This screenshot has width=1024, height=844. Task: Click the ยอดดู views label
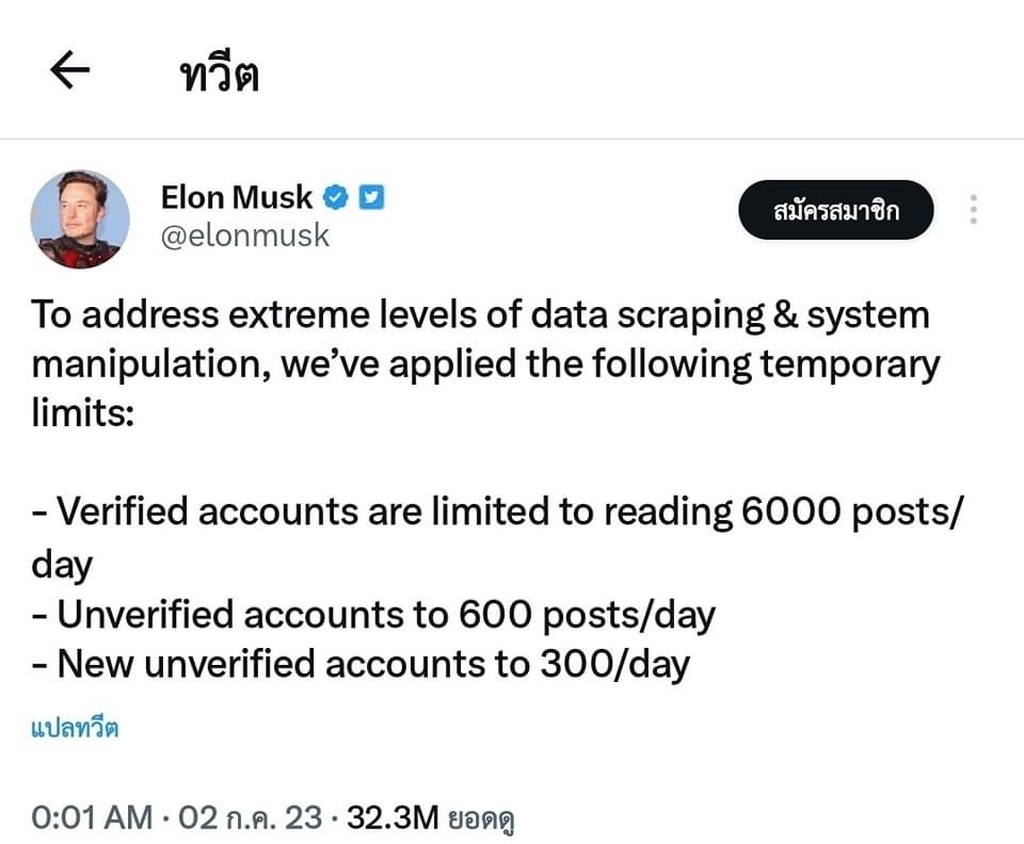(x=481, y=819)
